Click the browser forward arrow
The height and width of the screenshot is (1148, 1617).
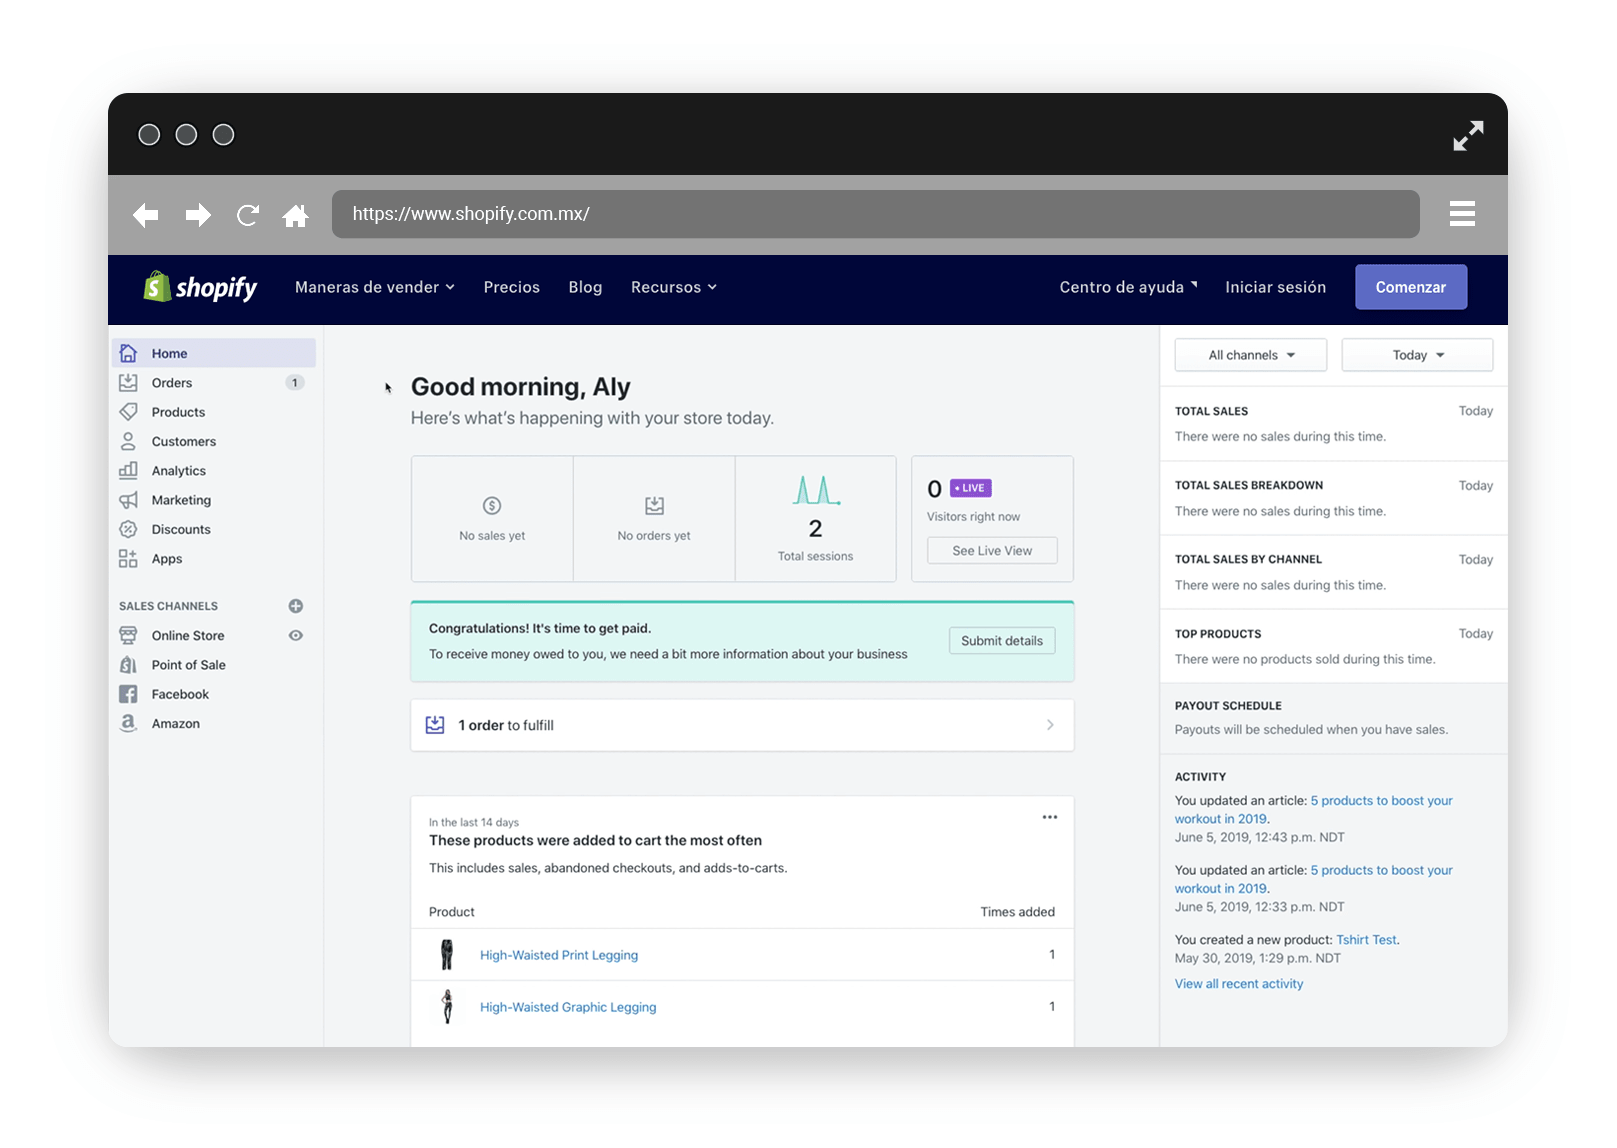(198, 215)
